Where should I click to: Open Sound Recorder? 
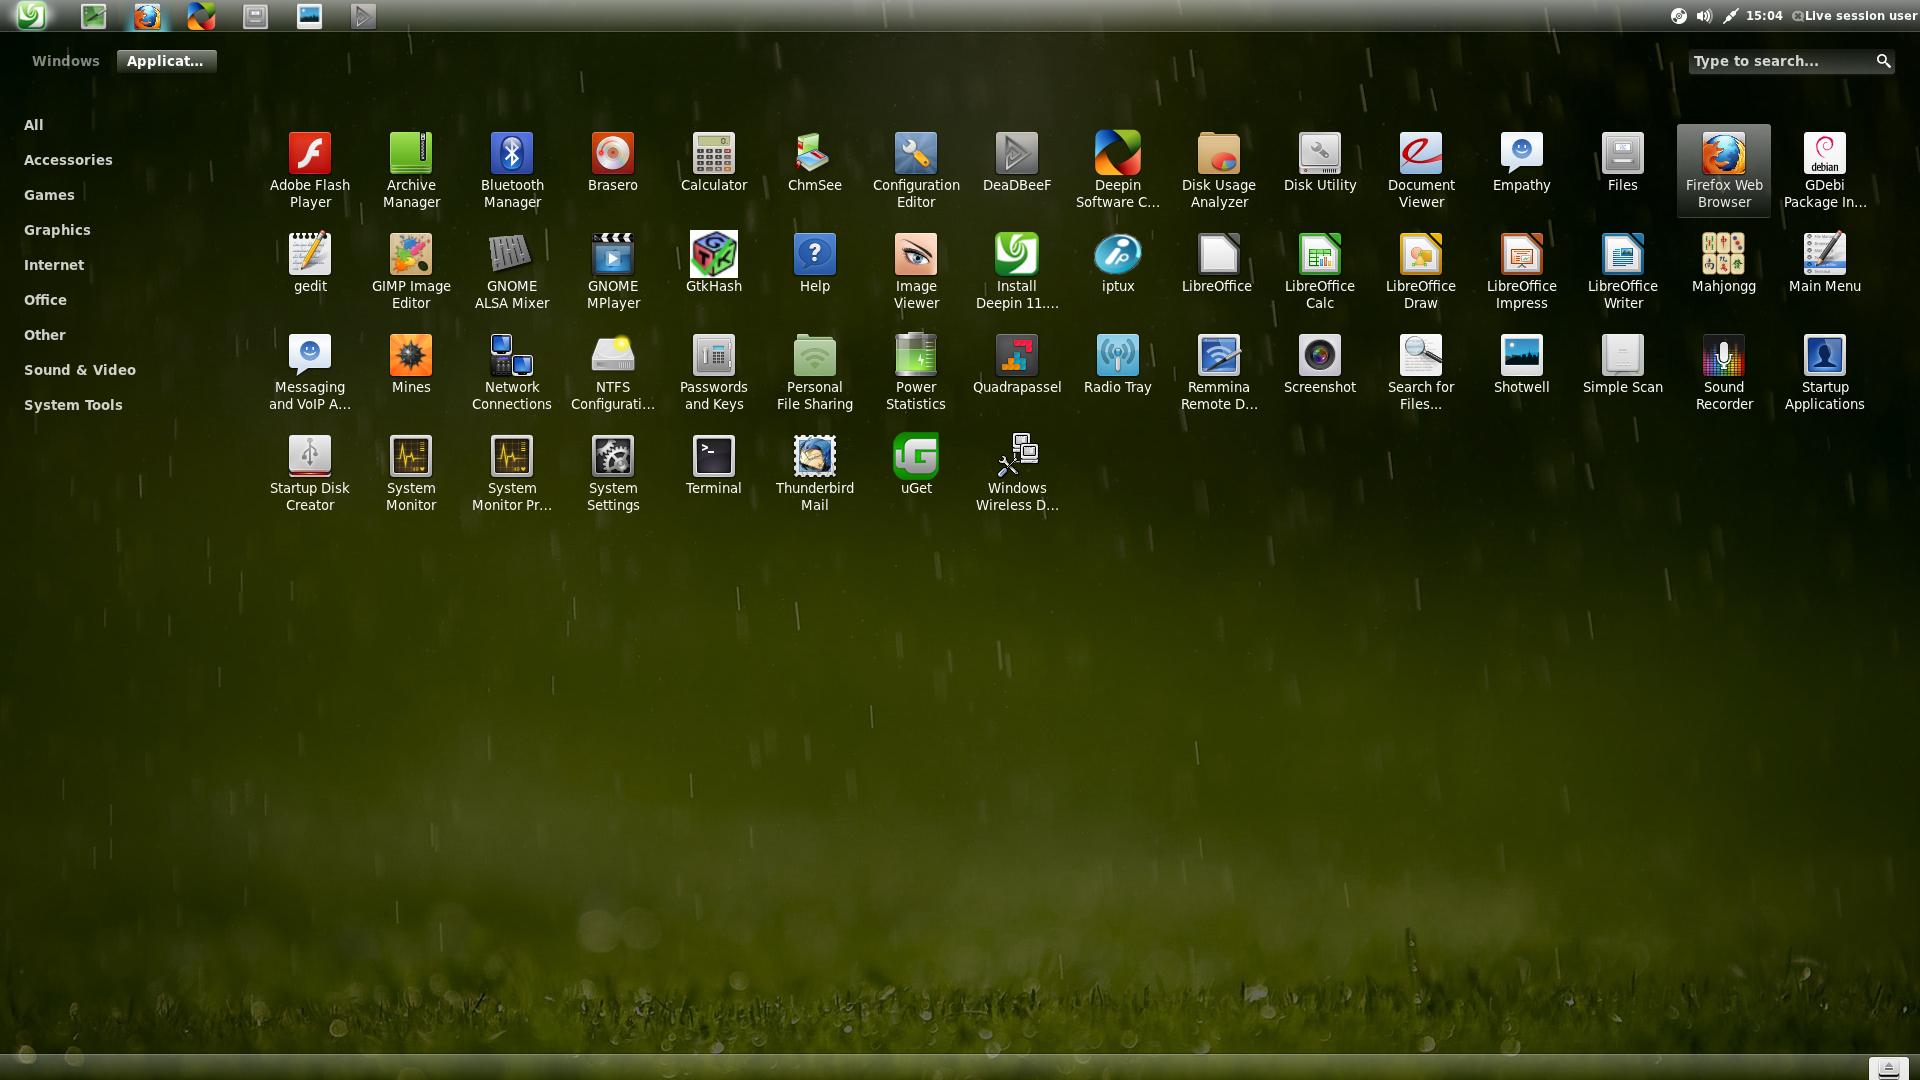(x=1724, y=372)
